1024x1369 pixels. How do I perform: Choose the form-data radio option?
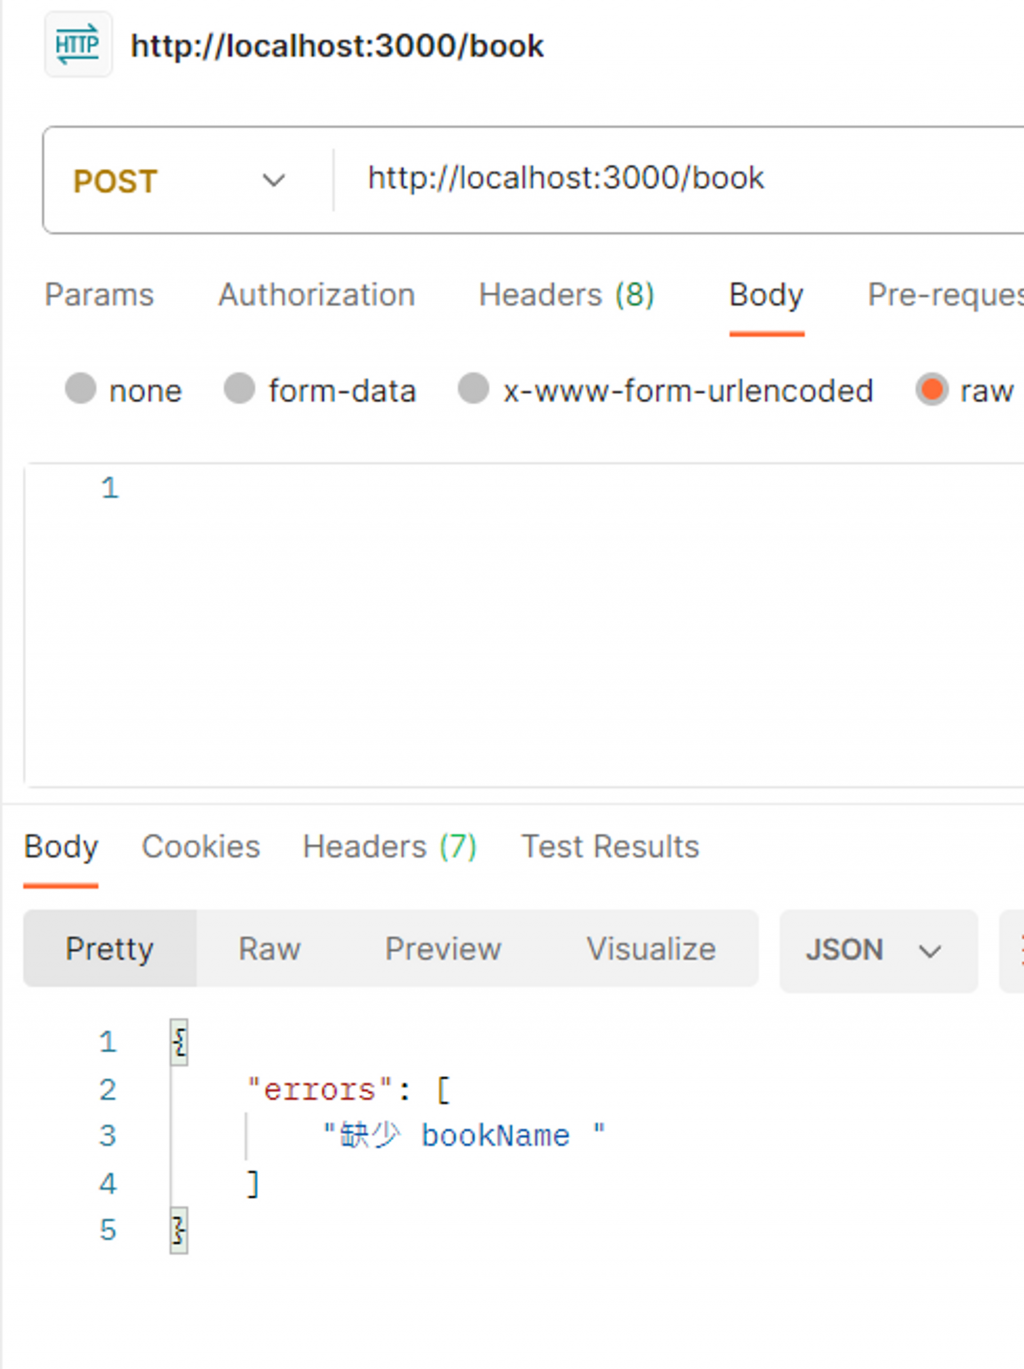pyautogui.click(x=240, y=389)
